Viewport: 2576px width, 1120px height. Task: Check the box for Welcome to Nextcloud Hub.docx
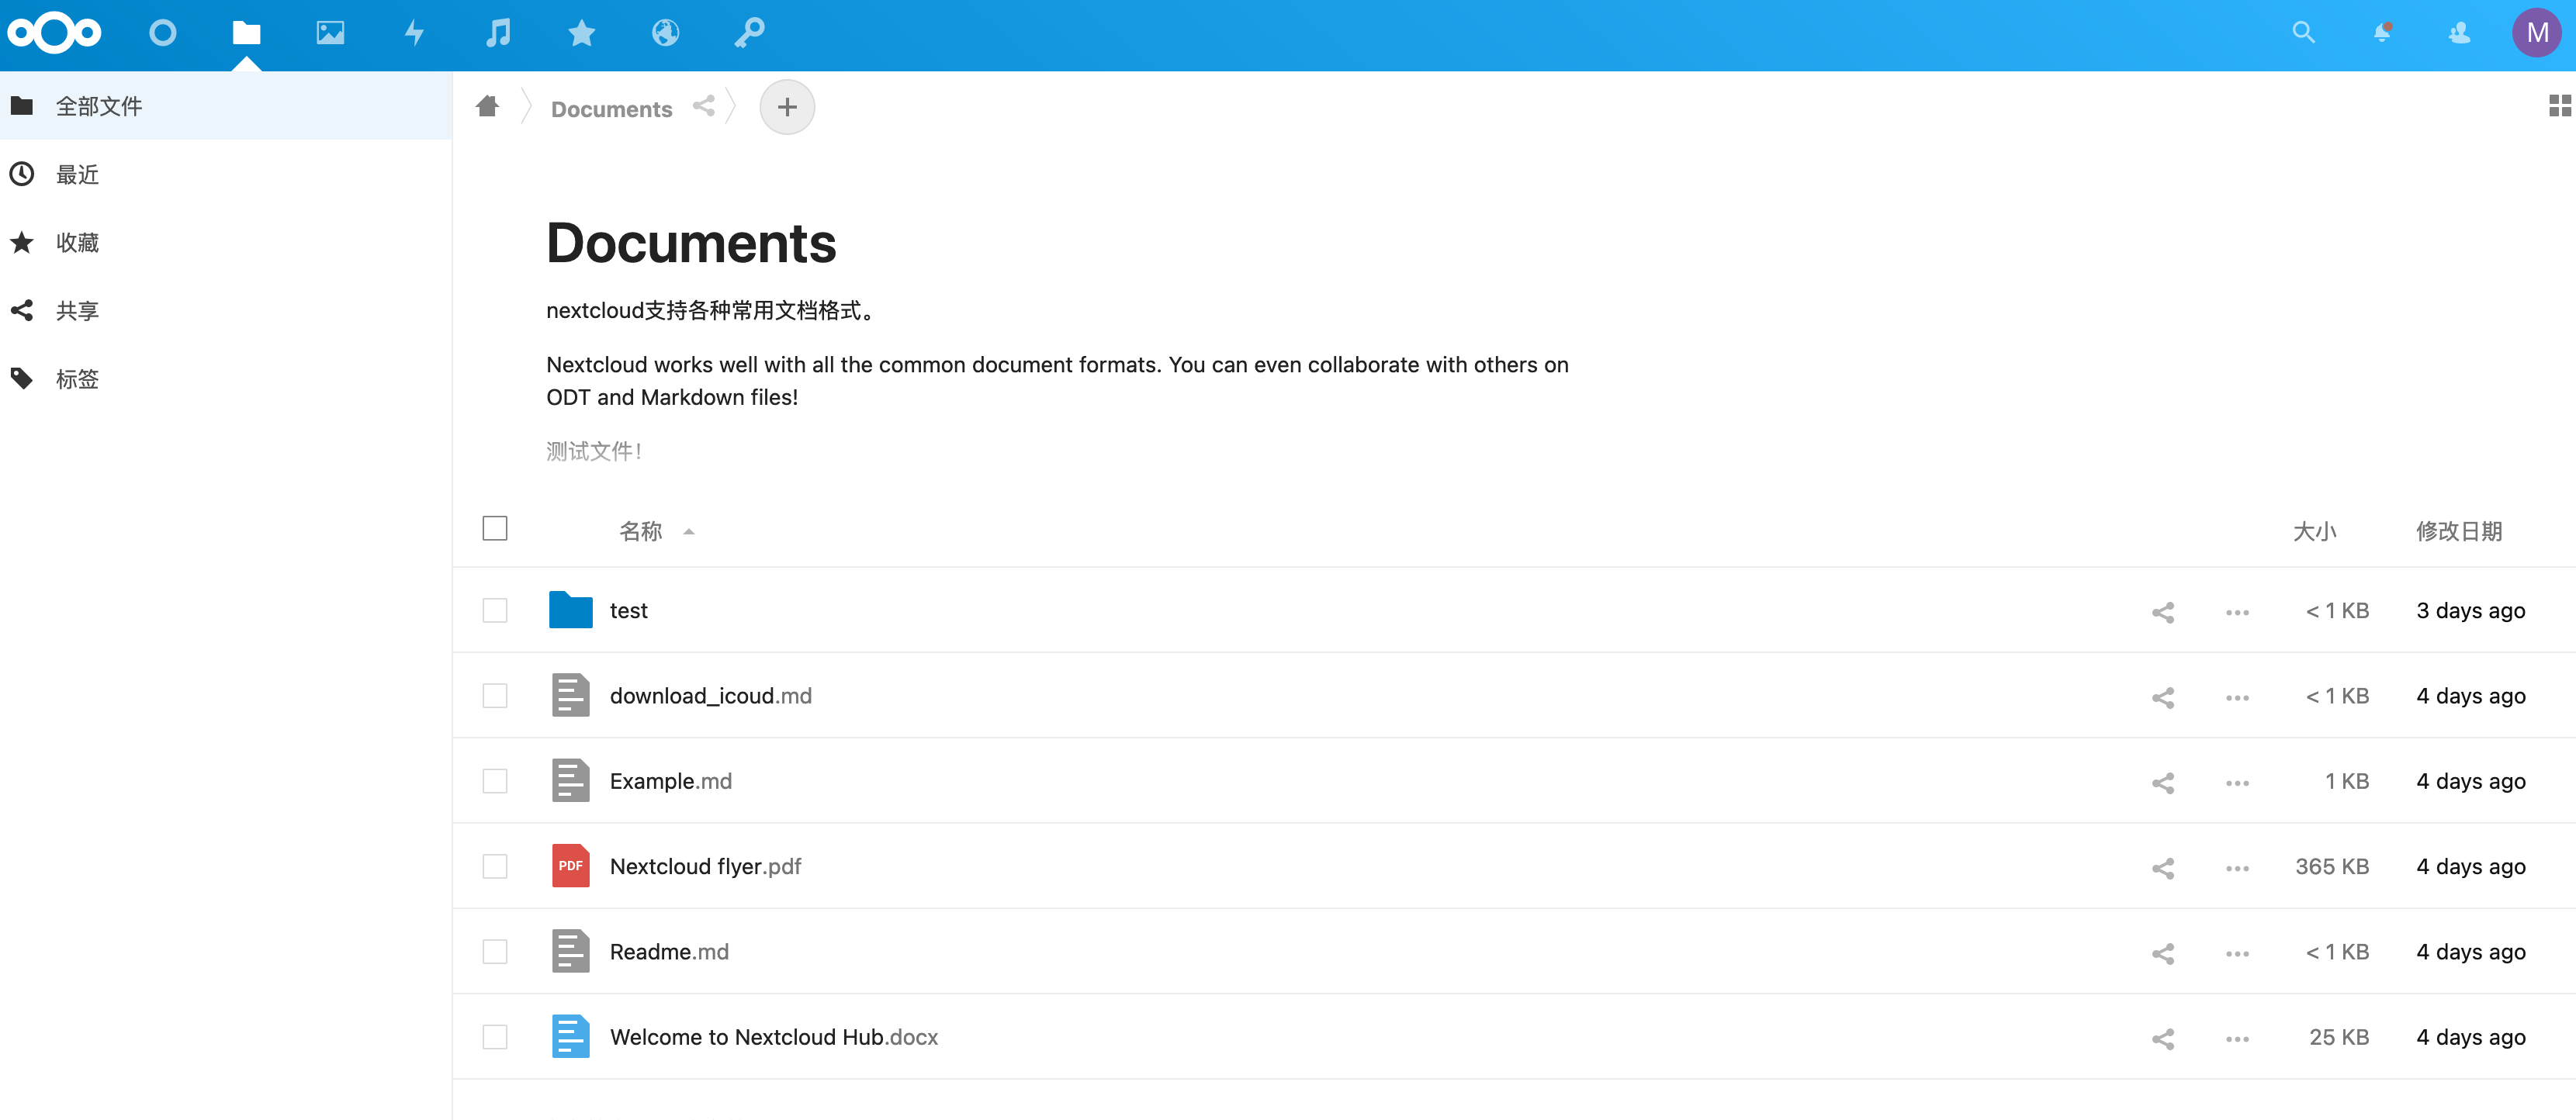point(495,1036)
